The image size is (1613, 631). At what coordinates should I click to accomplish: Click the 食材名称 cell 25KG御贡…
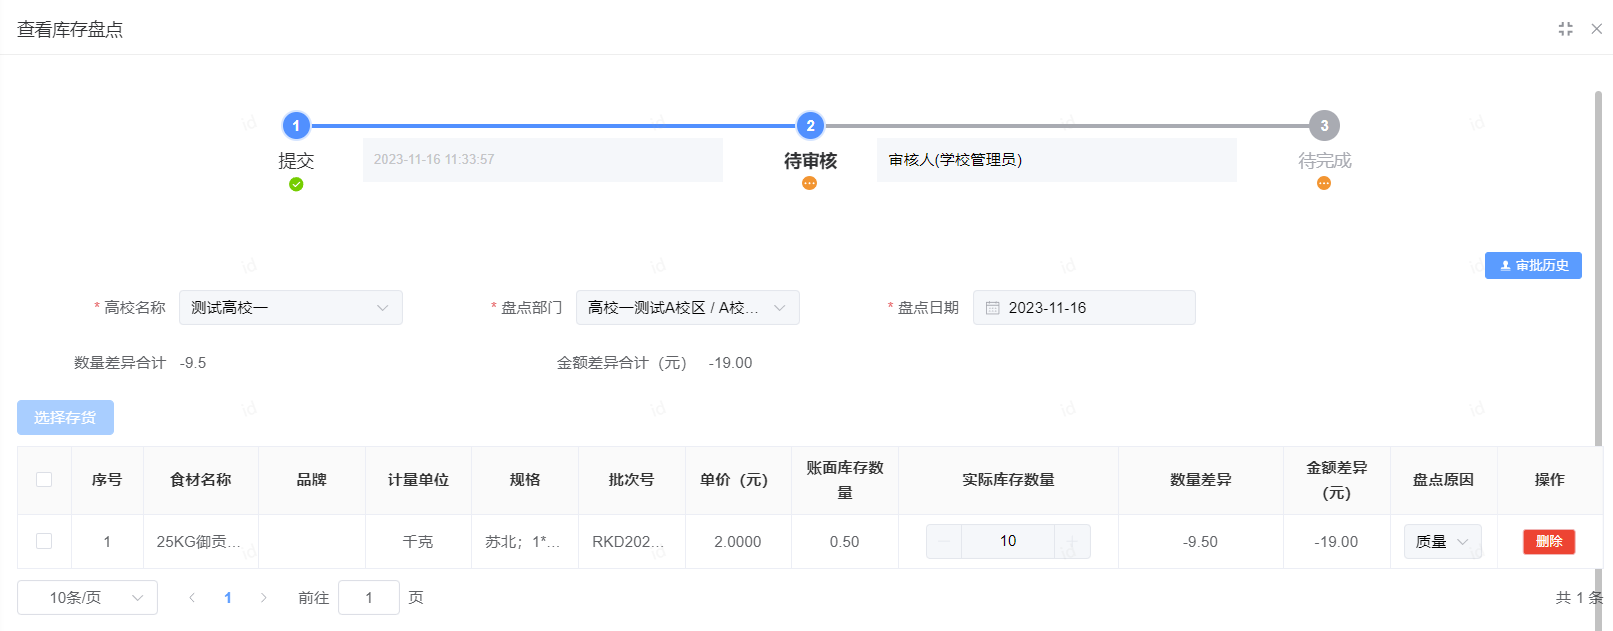tap(200, 541)
